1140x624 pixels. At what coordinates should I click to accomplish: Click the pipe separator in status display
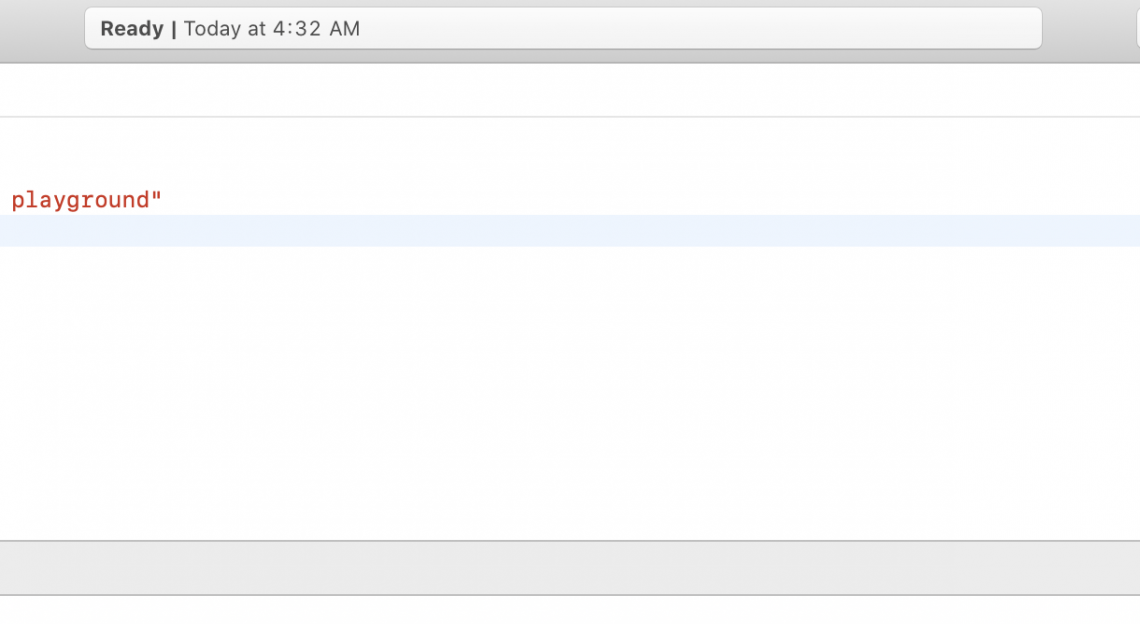tap(173, 29)
